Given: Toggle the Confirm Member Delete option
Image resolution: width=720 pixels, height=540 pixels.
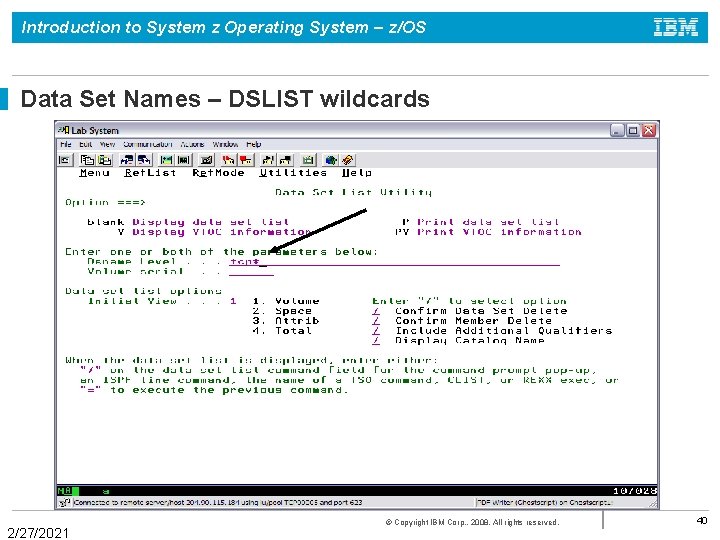Looking at the screenshot, I should point(376,321).
